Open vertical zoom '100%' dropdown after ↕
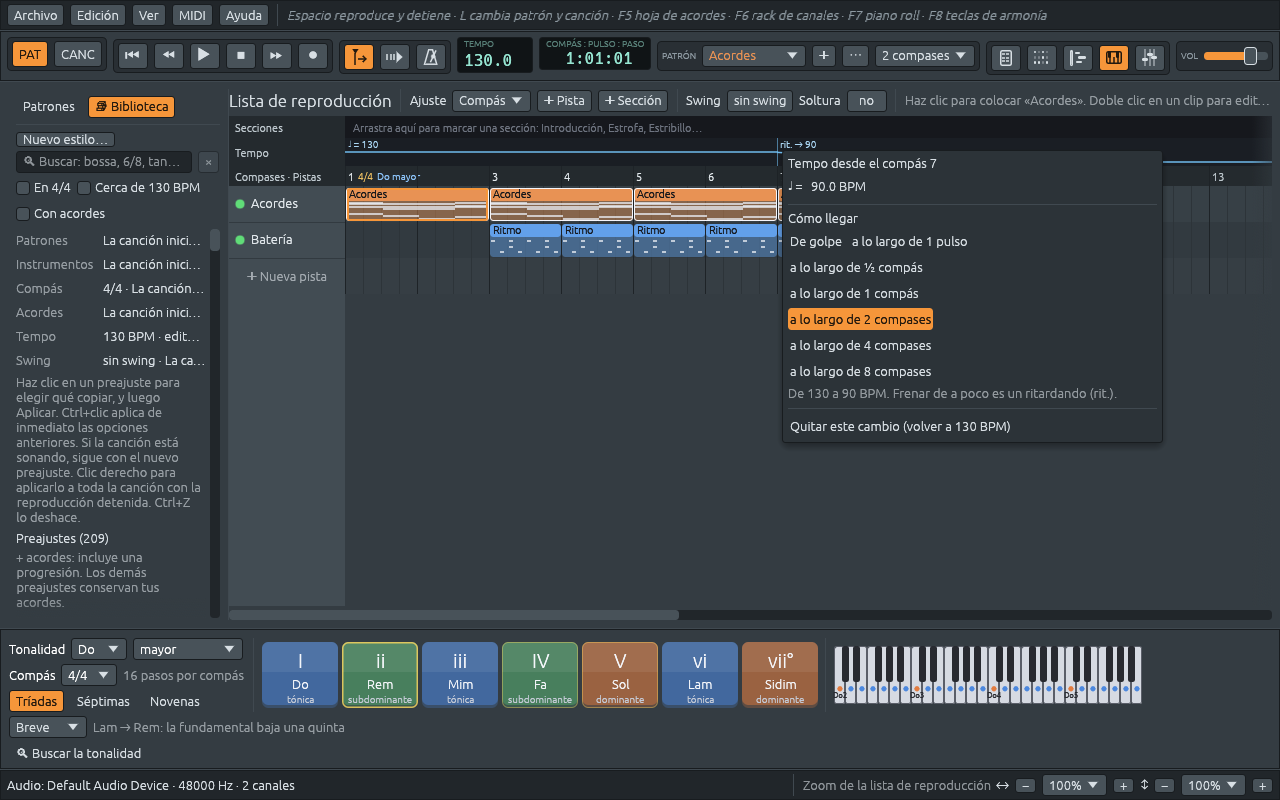Image resolution: width=1280 pixels, height=800 pixels. [1214, 786]
